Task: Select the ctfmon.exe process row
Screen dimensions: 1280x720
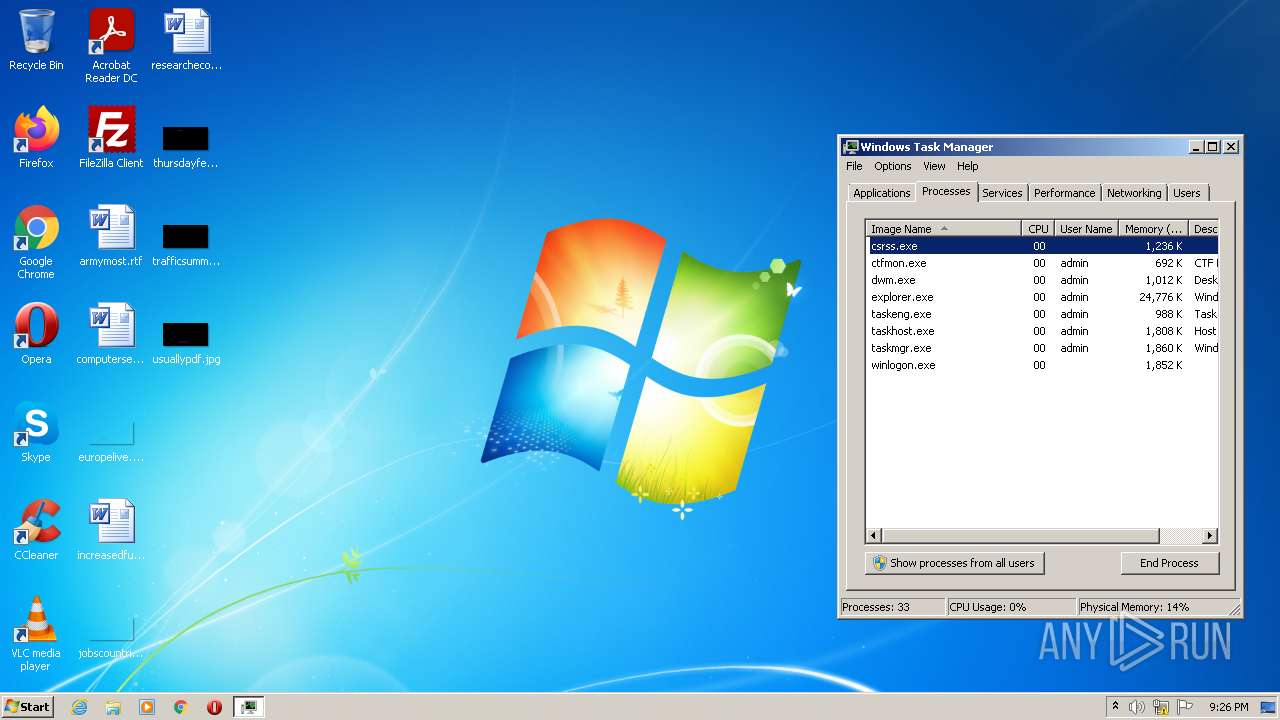Action: click(x=1042, y=263)
